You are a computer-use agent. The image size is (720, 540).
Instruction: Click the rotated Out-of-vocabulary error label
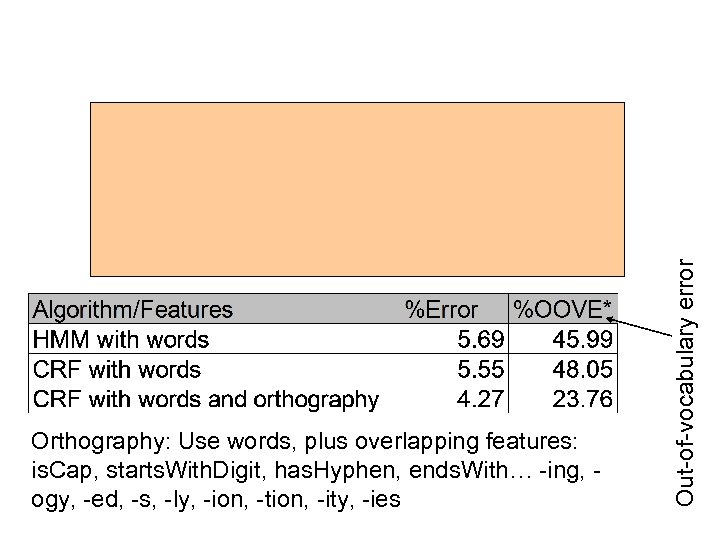(685, 382)
